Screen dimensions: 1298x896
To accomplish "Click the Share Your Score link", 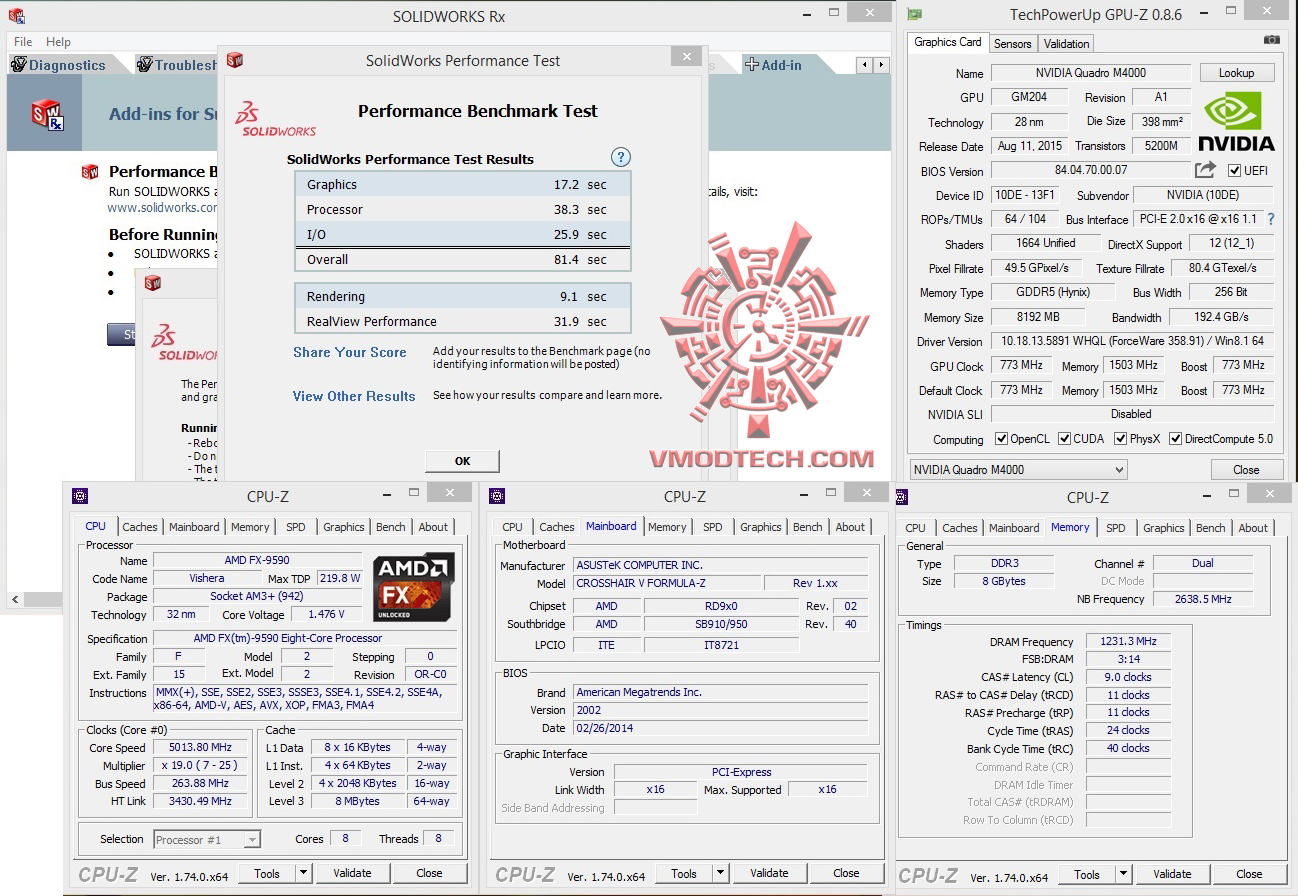I will click(x=350, y=352).
